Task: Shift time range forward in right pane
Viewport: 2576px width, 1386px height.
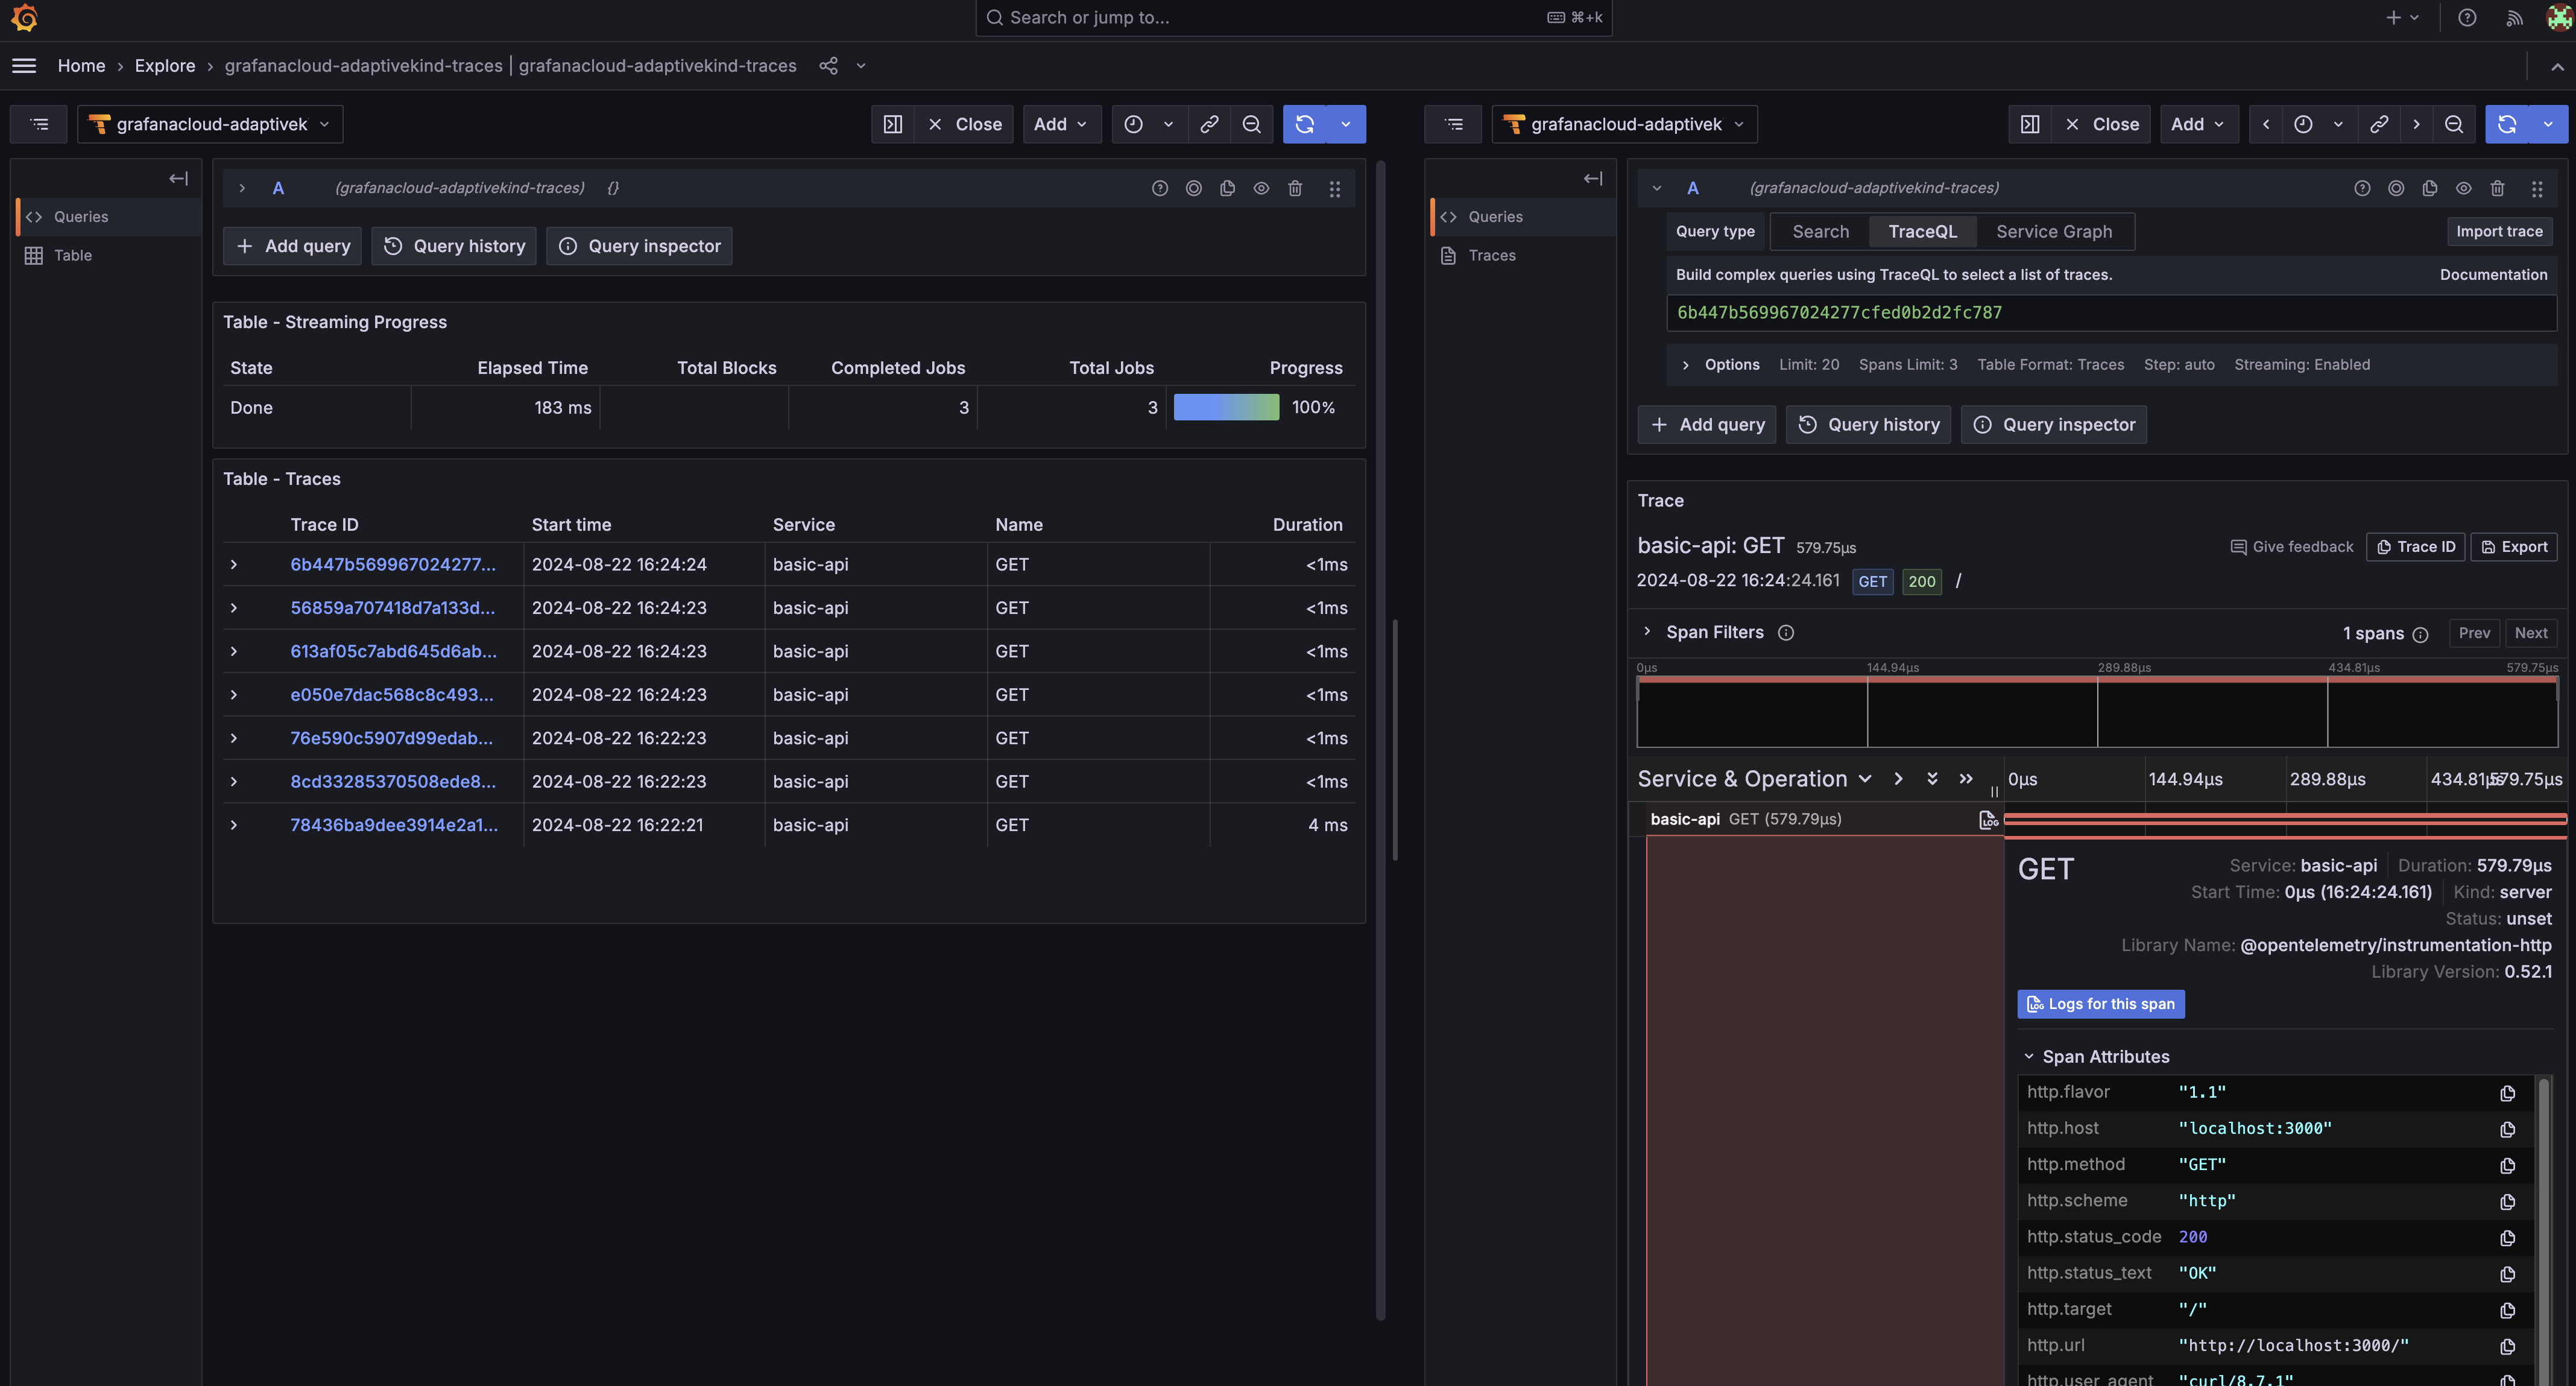Action: (2417, 124)
